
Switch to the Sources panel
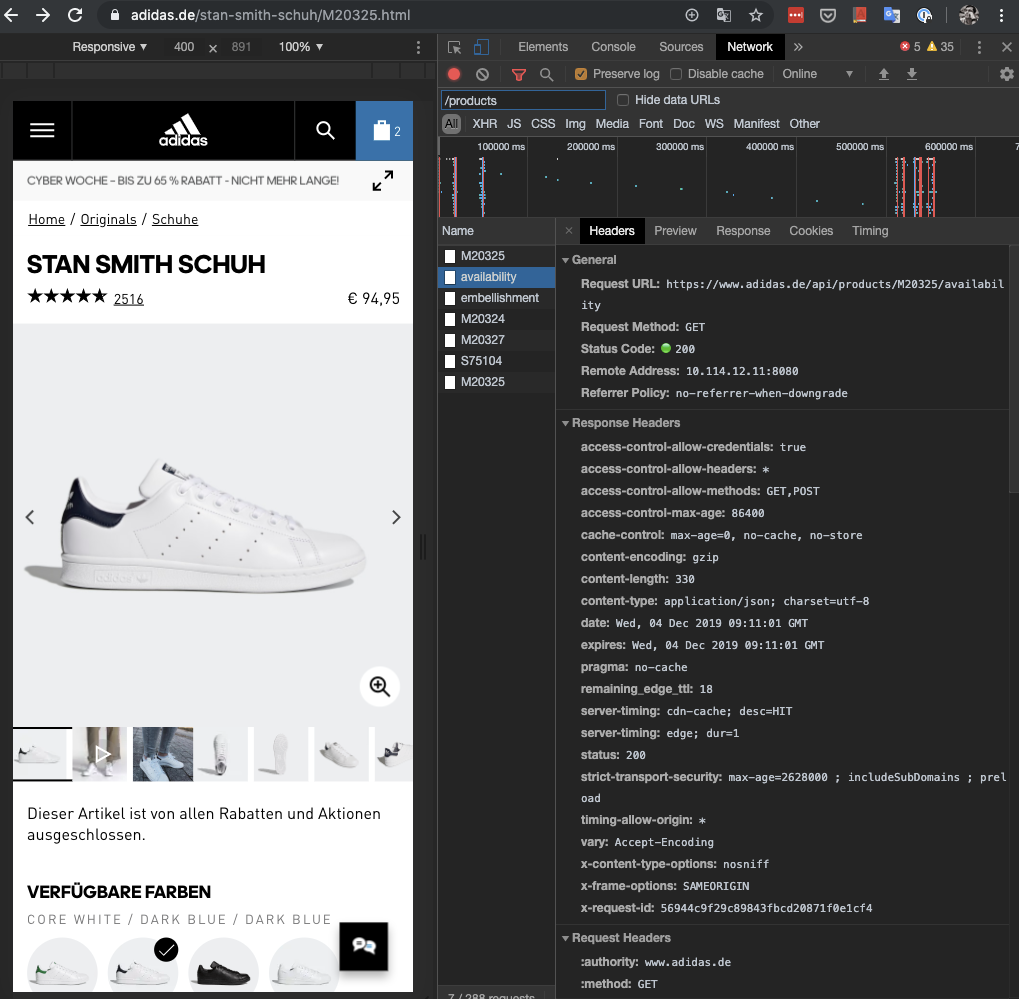[680, 47]
